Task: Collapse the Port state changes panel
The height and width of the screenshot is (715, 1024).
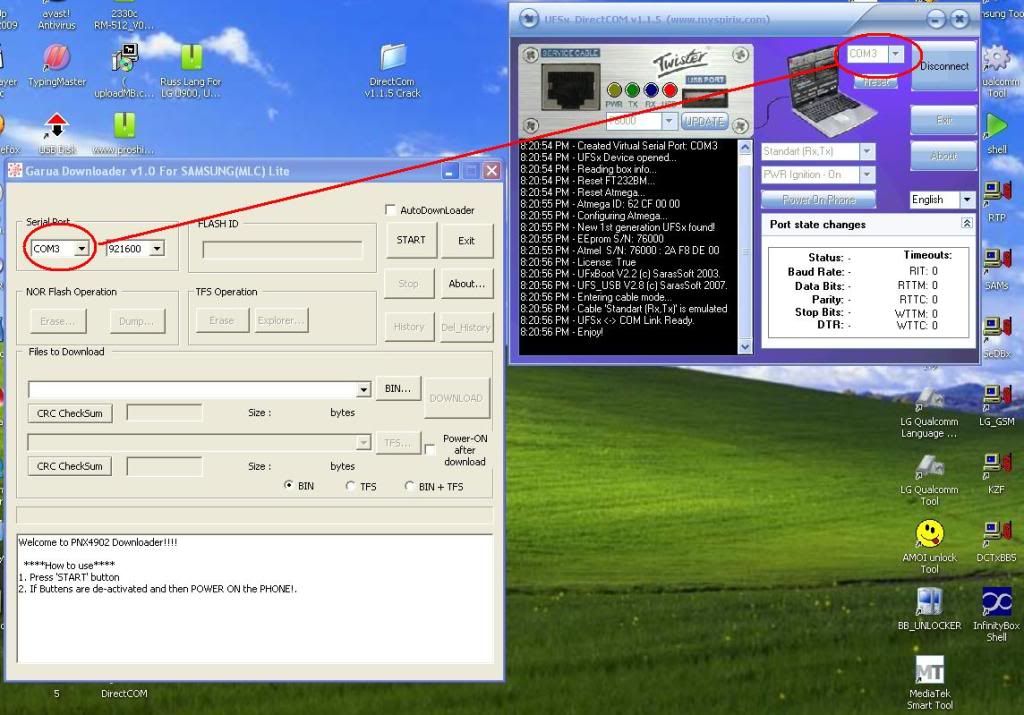Action: click(966, 224)
